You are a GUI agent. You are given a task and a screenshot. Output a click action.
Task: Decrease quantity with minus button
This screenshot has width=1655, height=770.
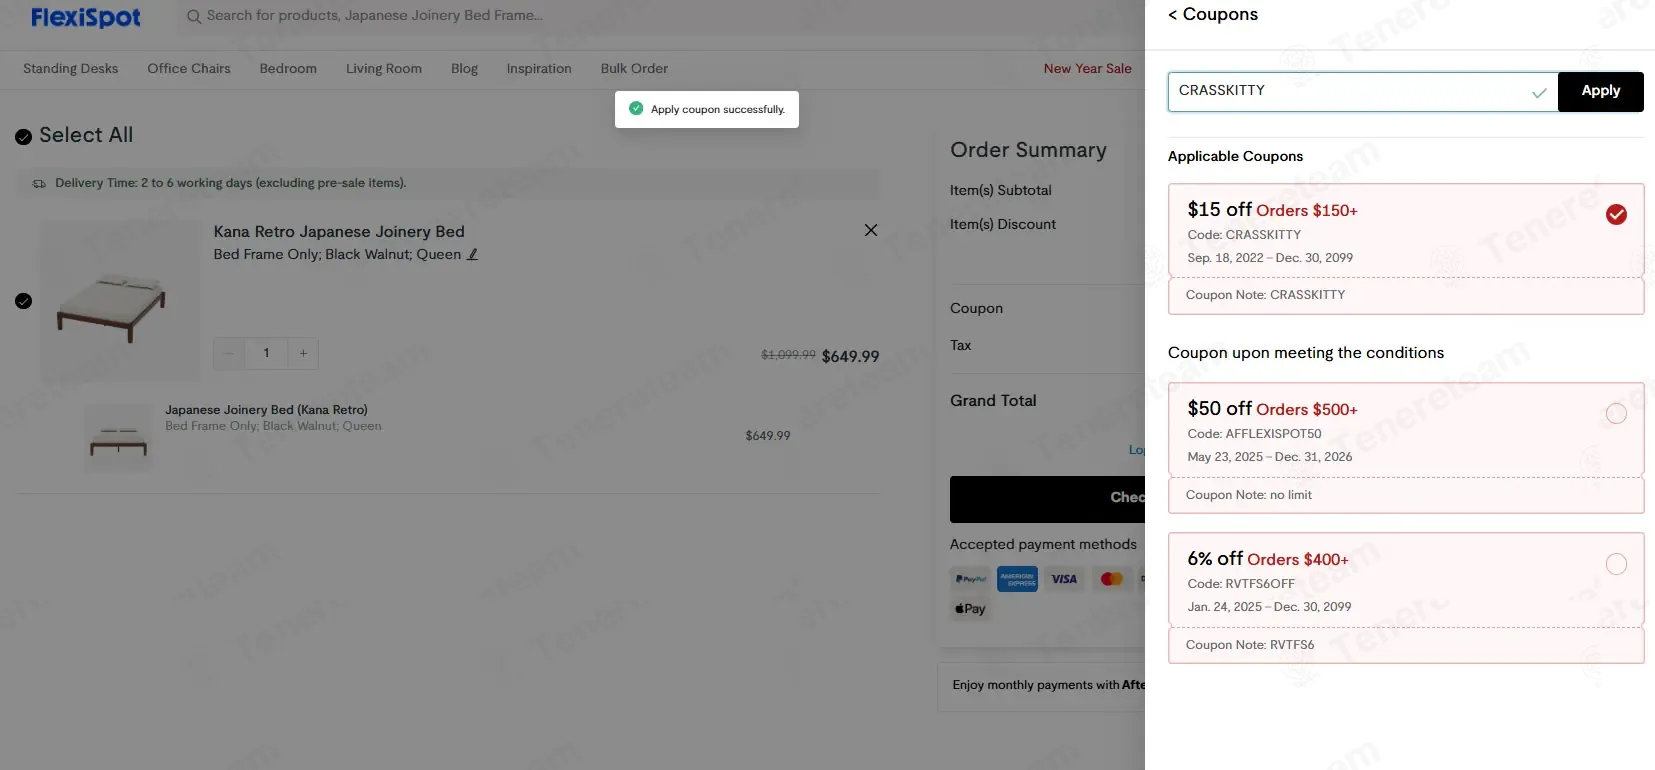229,353
